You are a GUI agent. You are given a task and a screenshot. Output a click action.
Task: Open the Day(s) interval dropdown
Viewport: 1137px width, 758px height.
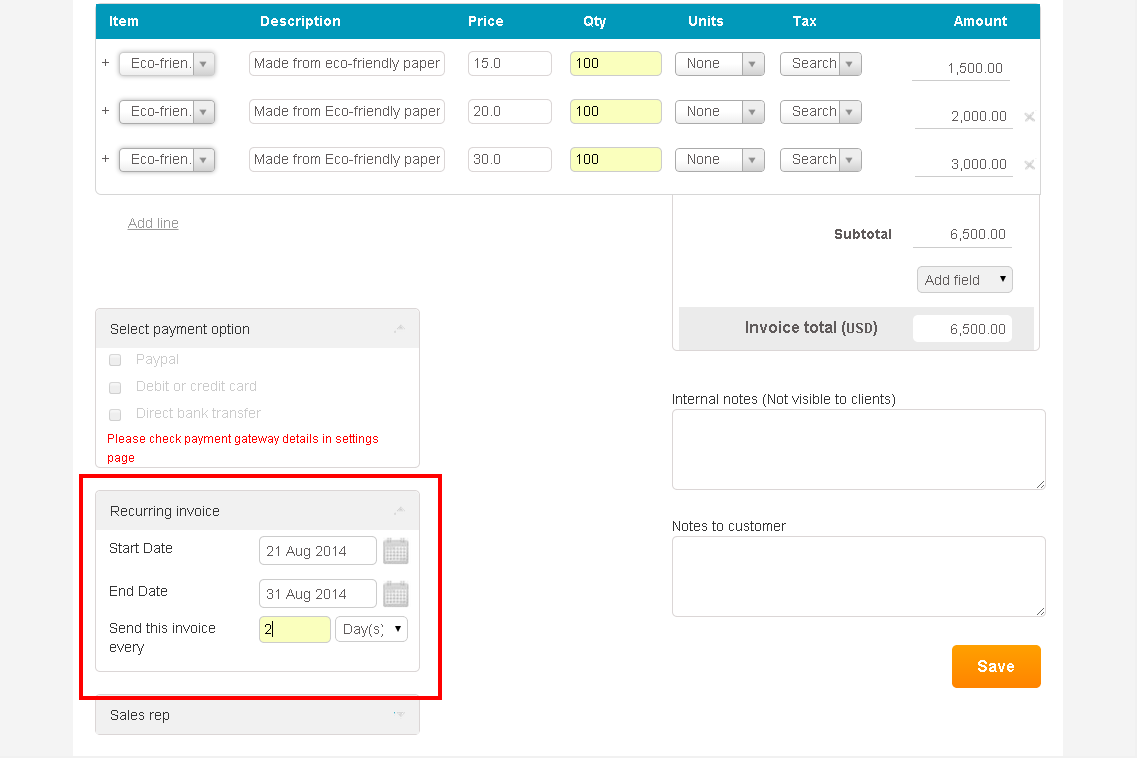coord(371,629)
